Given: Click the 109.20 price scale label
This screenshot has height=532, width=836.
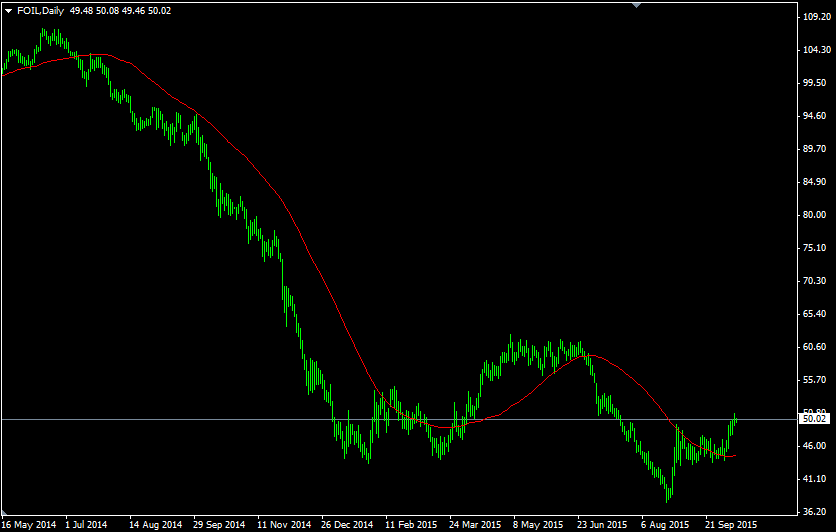Looking at the screenshot, I should [x=817, y=17].
